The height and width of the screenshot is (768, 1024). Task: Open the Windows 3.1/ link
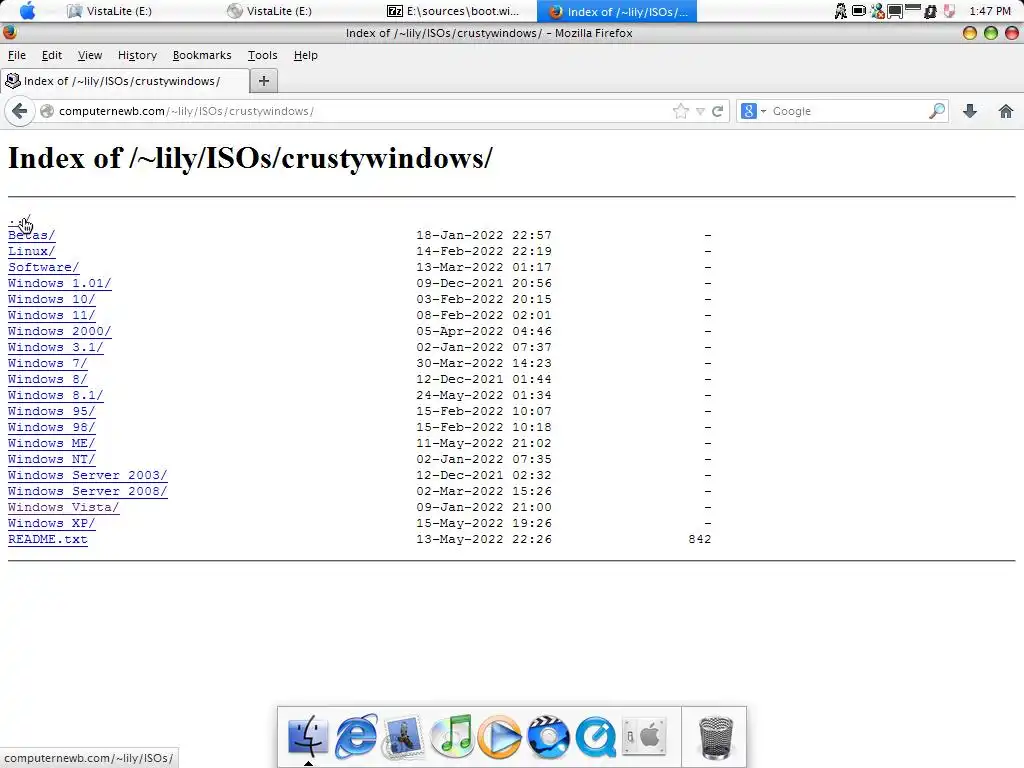[56, 347]
